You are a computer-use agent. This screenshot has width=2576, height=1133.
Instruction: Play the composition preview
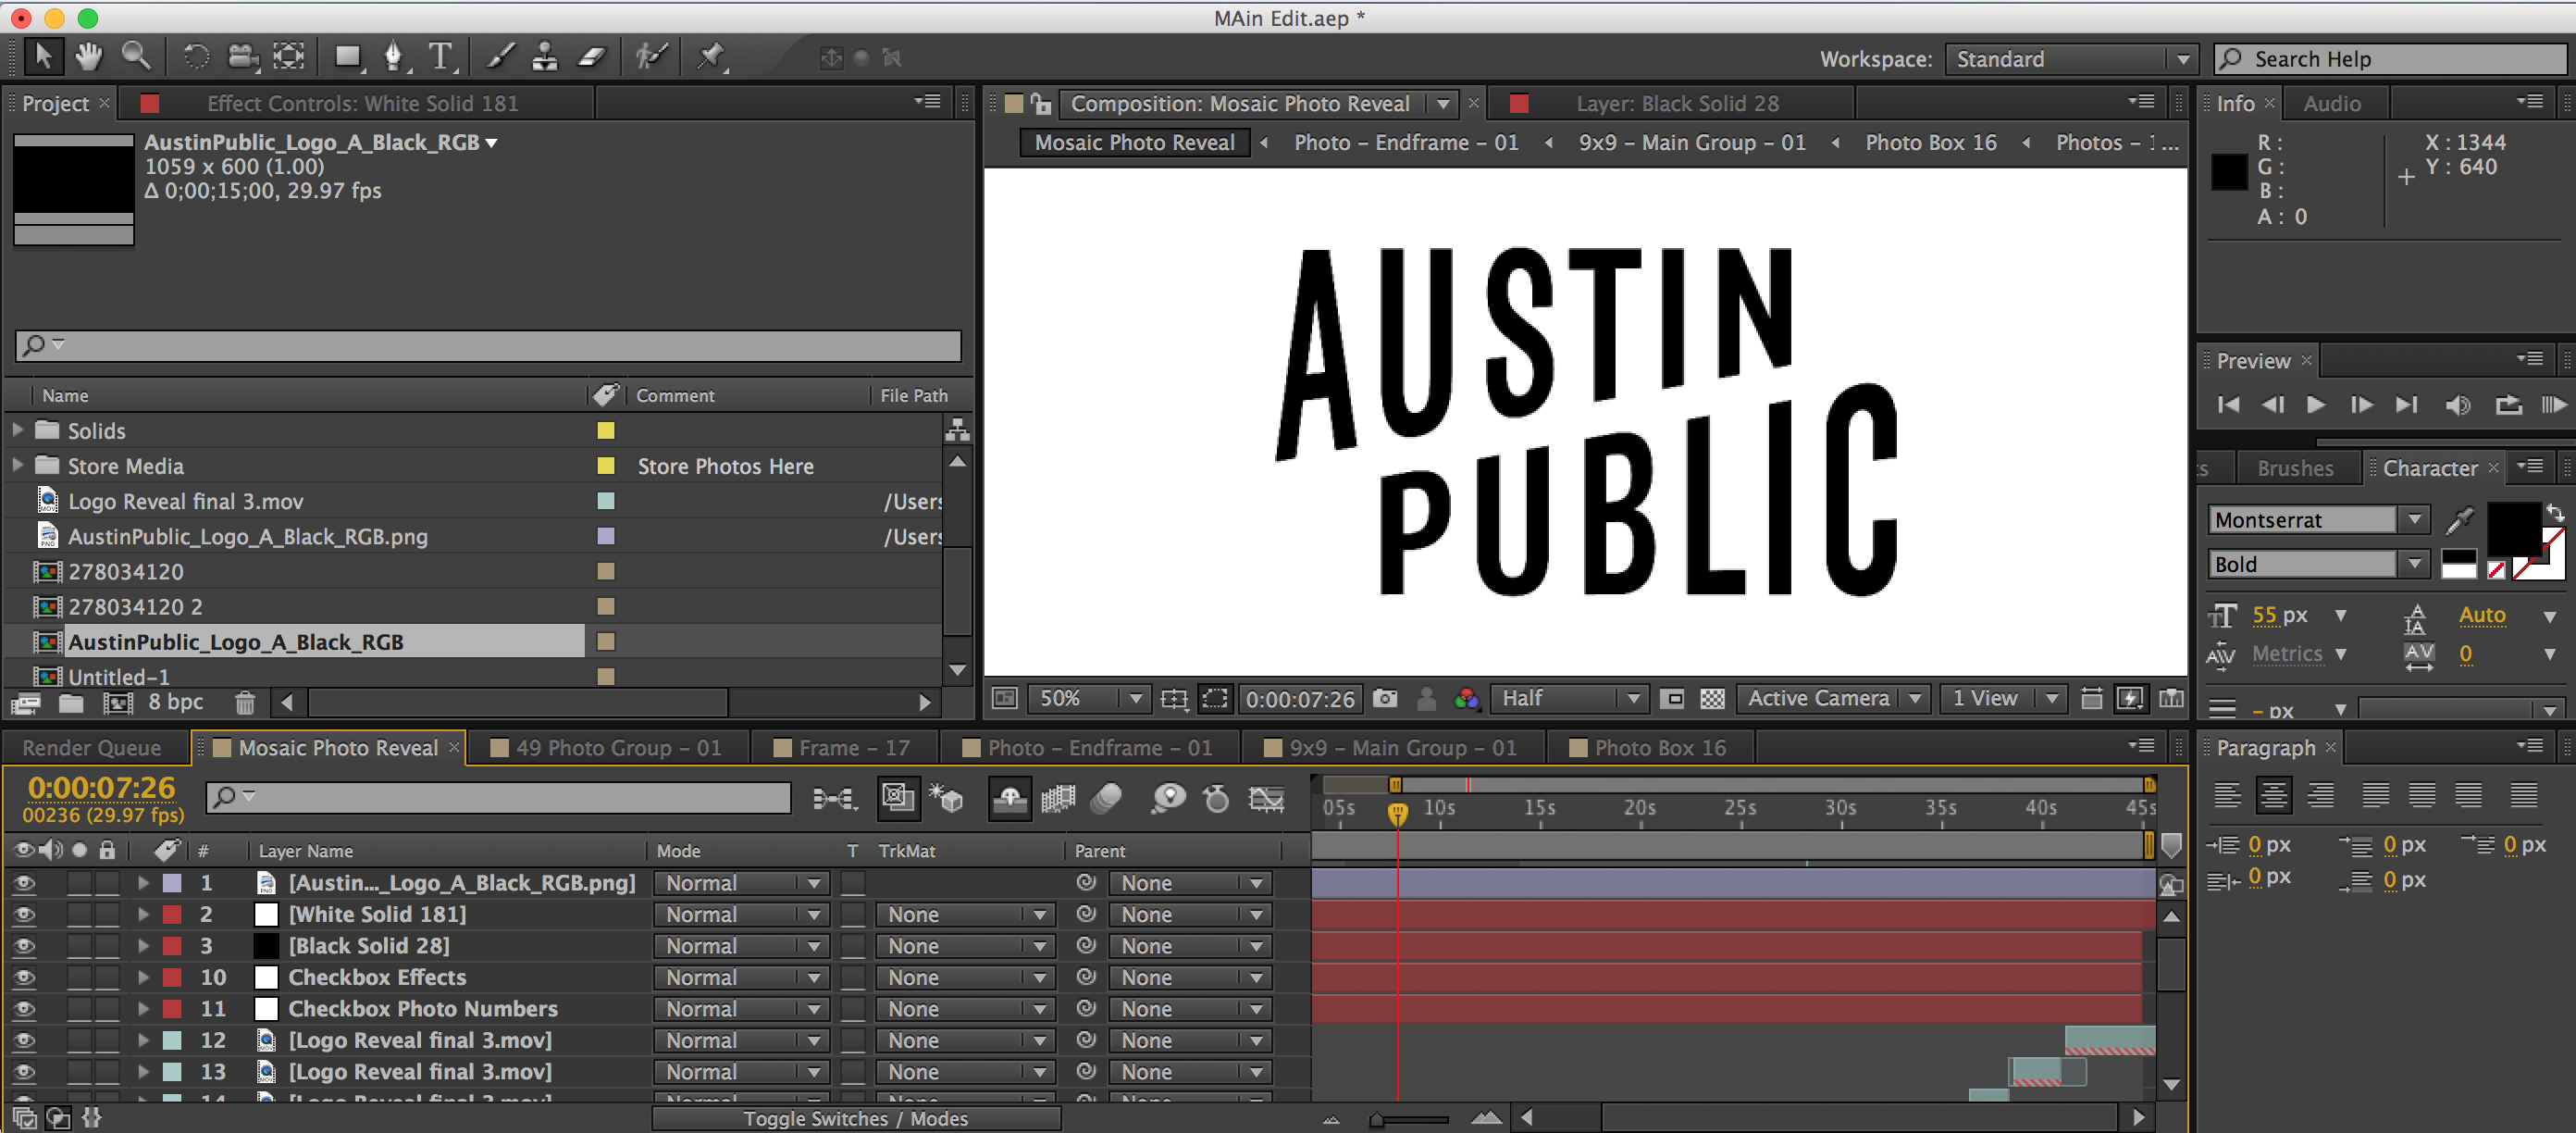click(2315, 404)
